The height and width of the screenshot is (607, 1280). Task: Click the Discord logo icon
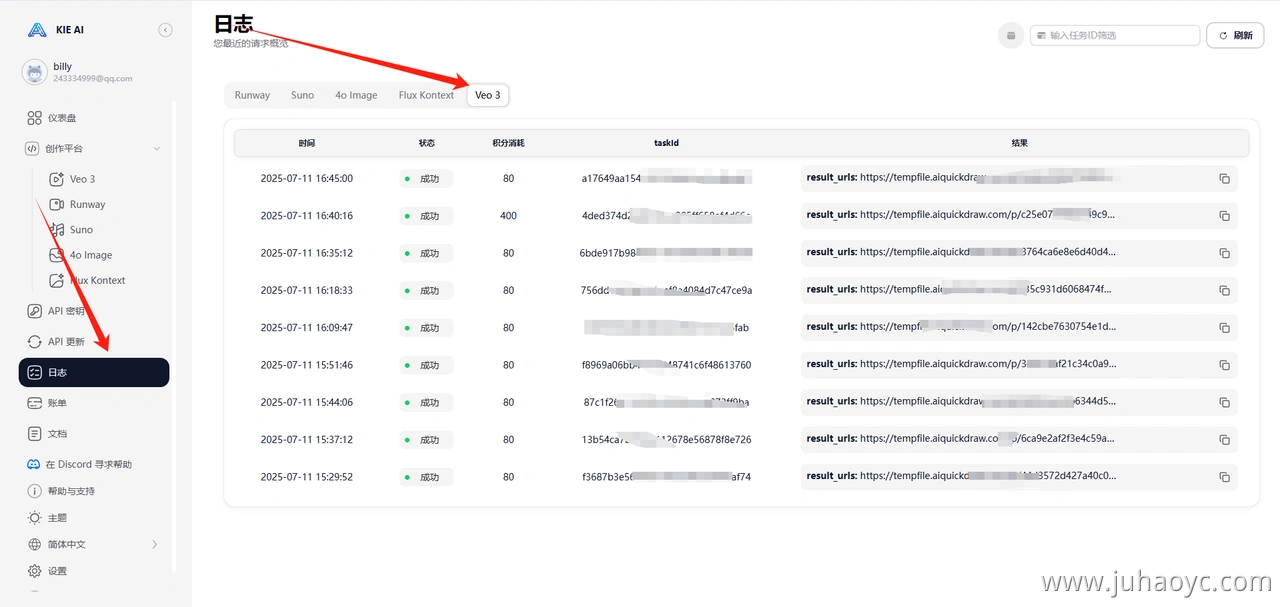pos(35,464)
